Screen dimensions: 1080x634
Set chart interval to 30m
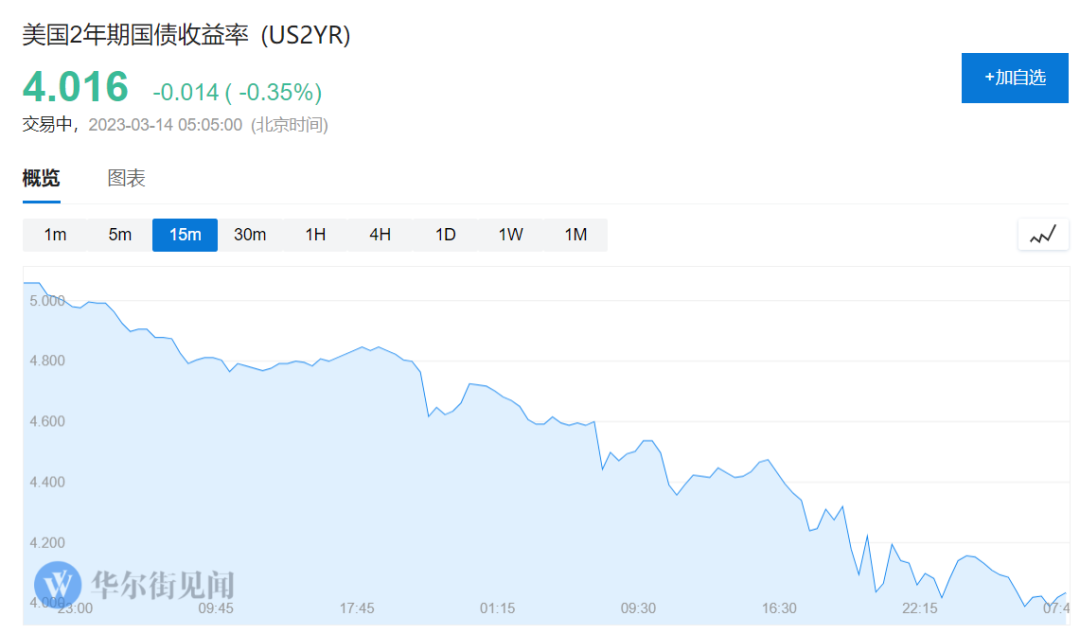250,235
